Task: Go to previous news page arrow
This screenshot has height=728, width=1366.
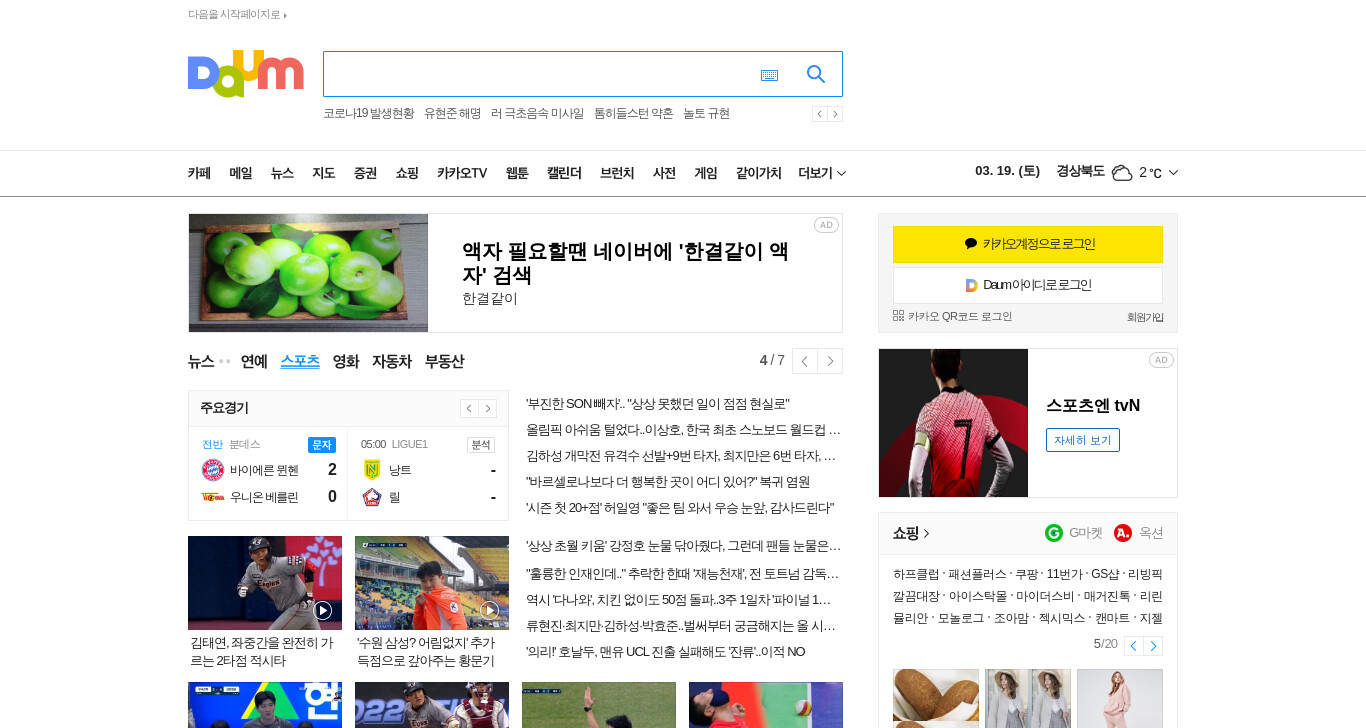Action: pos(805,361)
